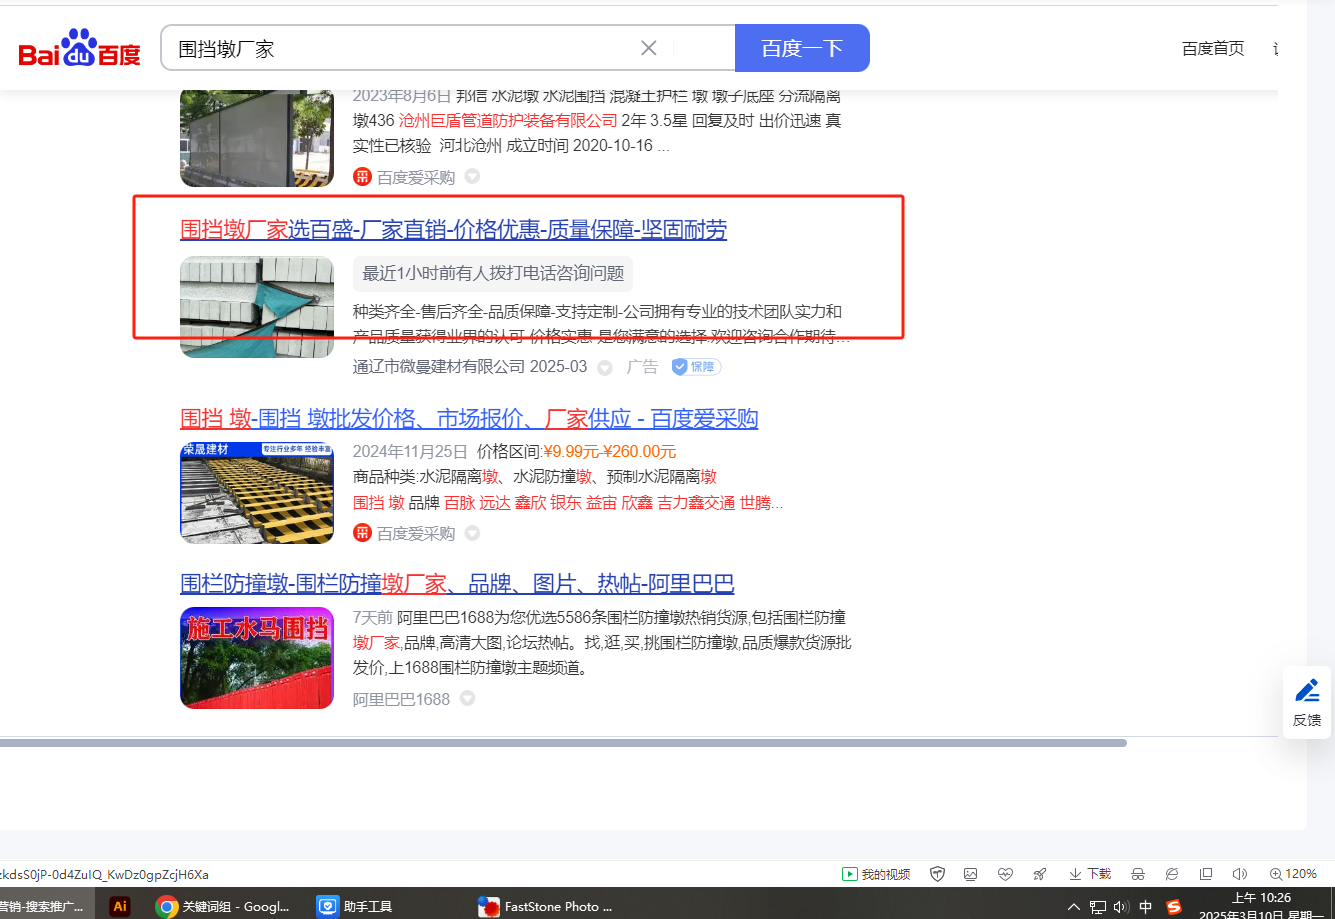Click the 围挡 墩 品牌 brand list line
Viewport: 1335px width, 919px height.
click(x=568, y=502)
